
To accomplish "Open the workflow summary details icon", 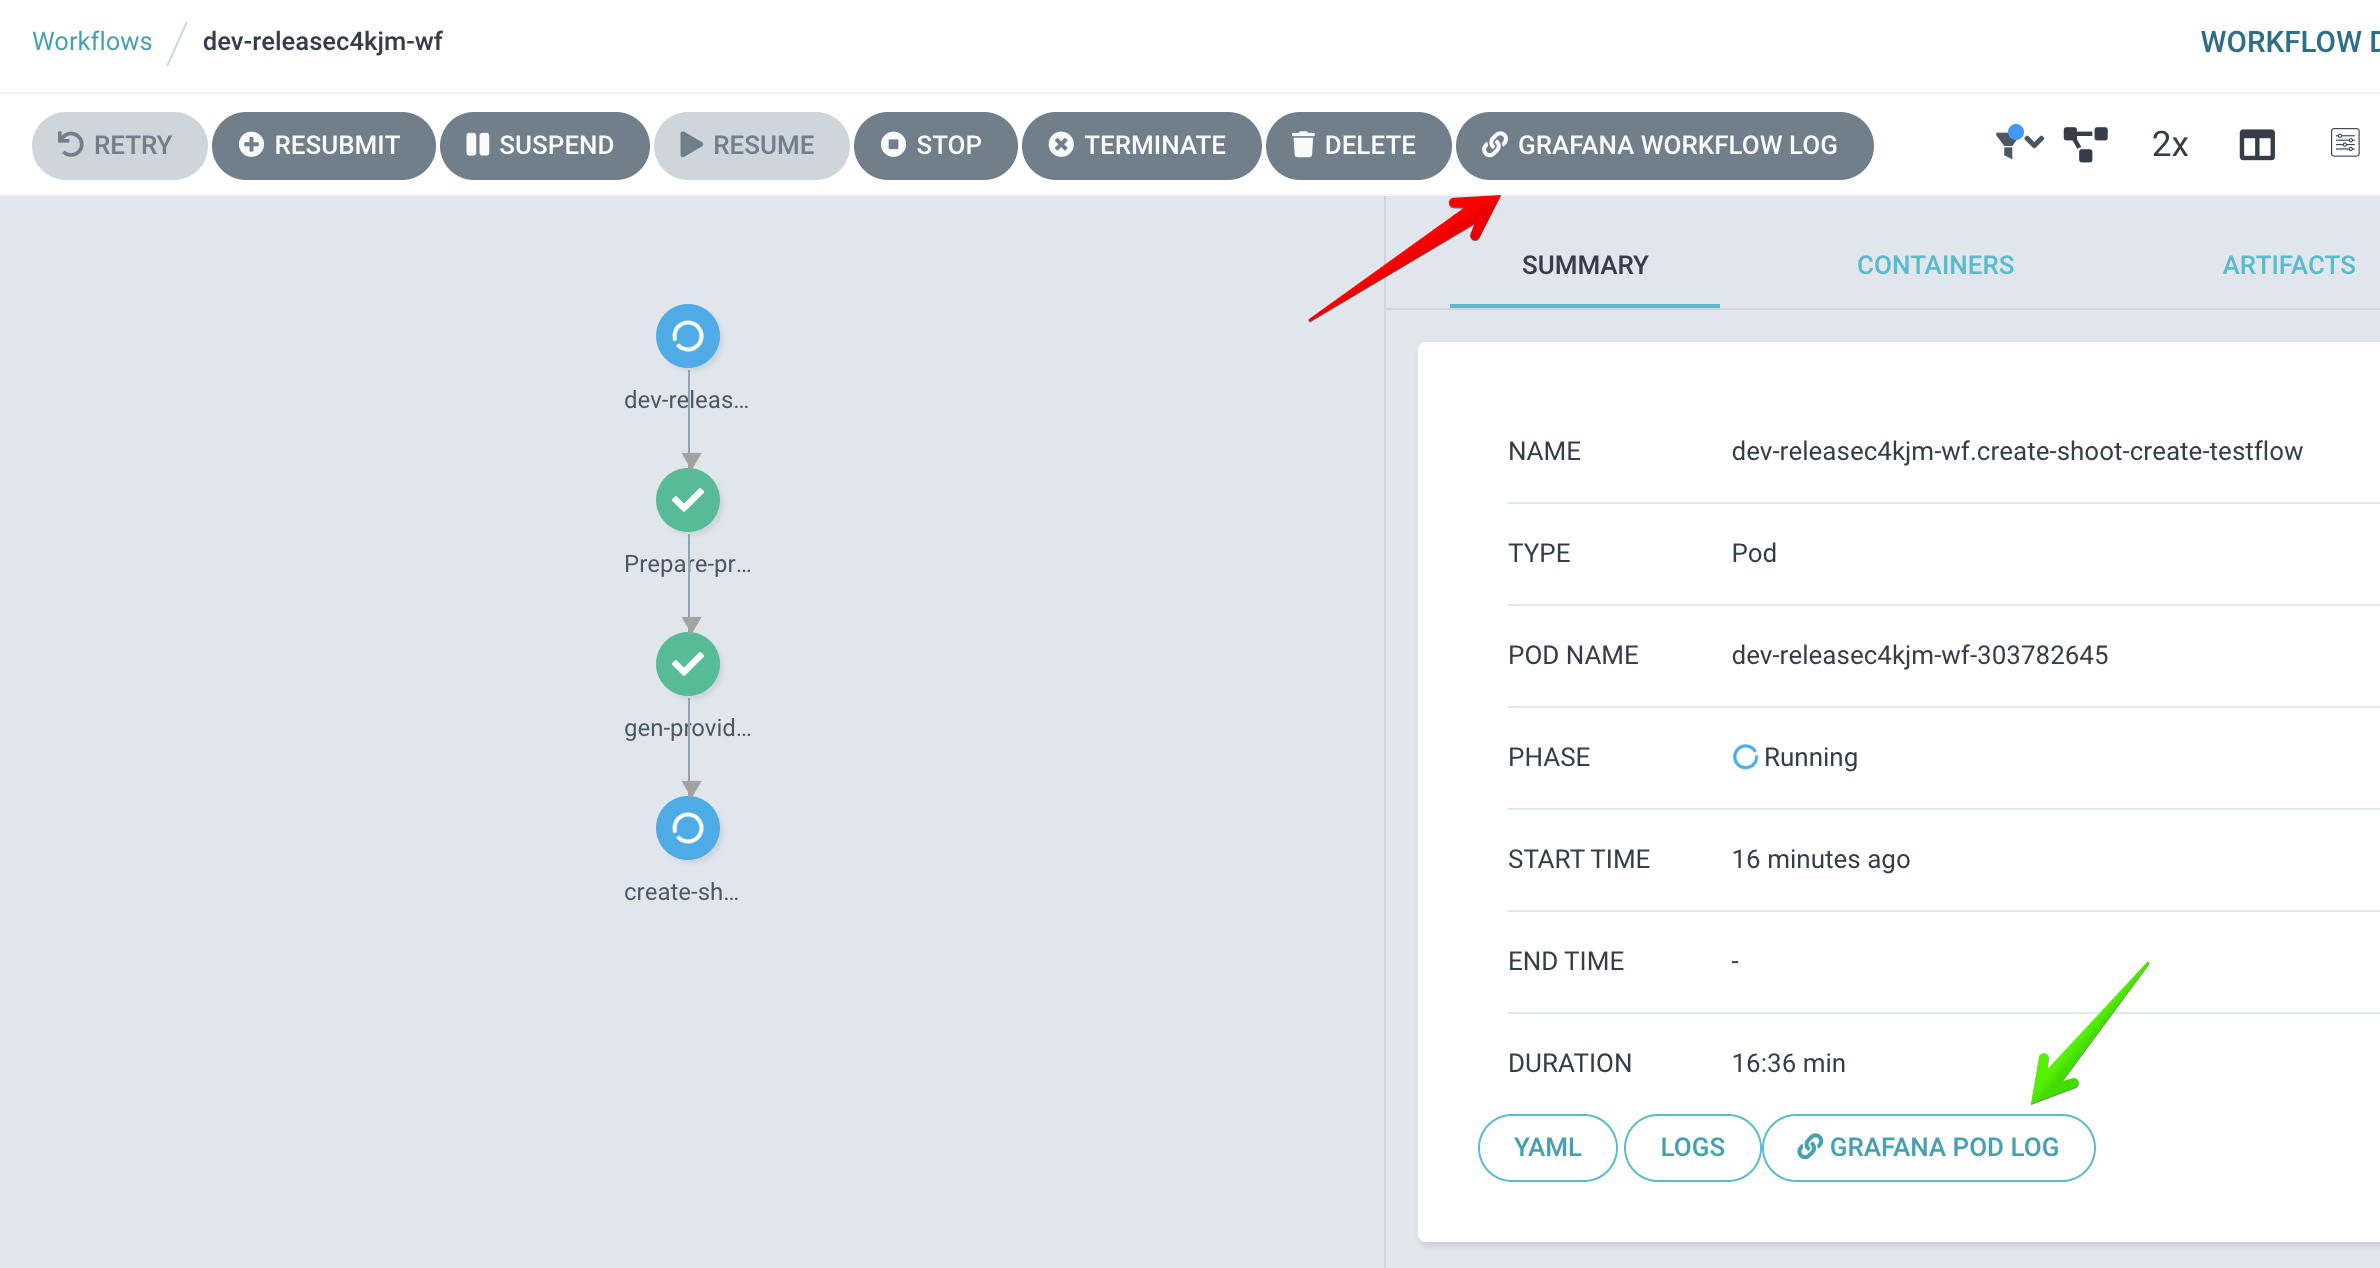I will coord(2344,143).
